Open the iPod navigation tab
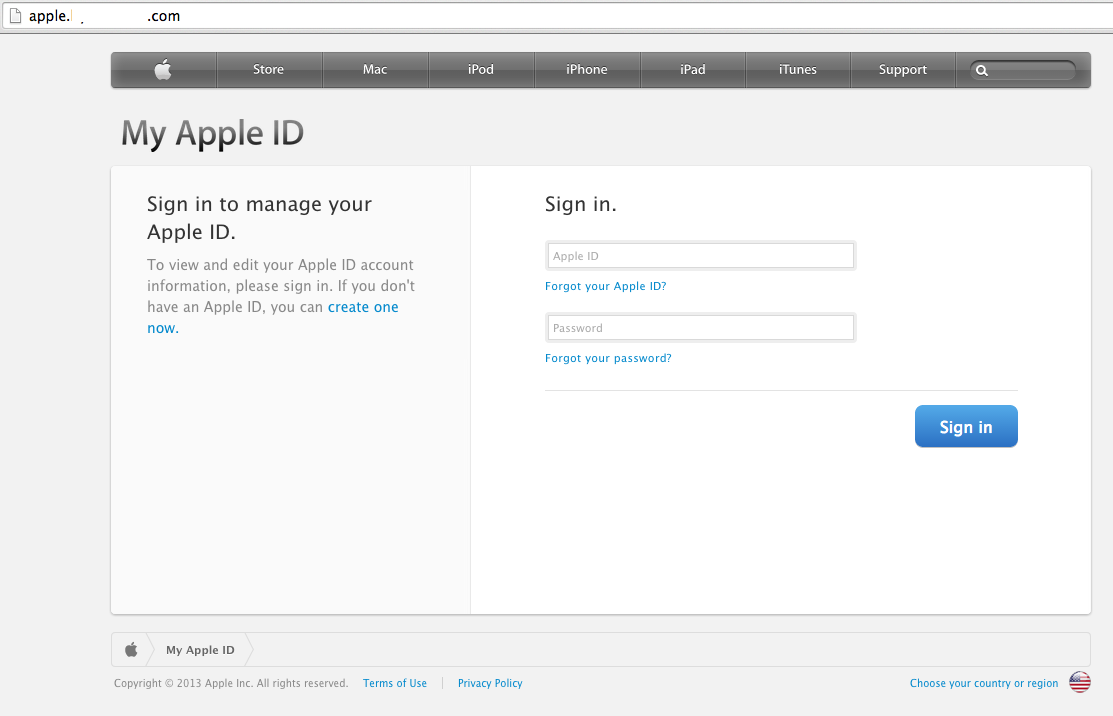 481,70
